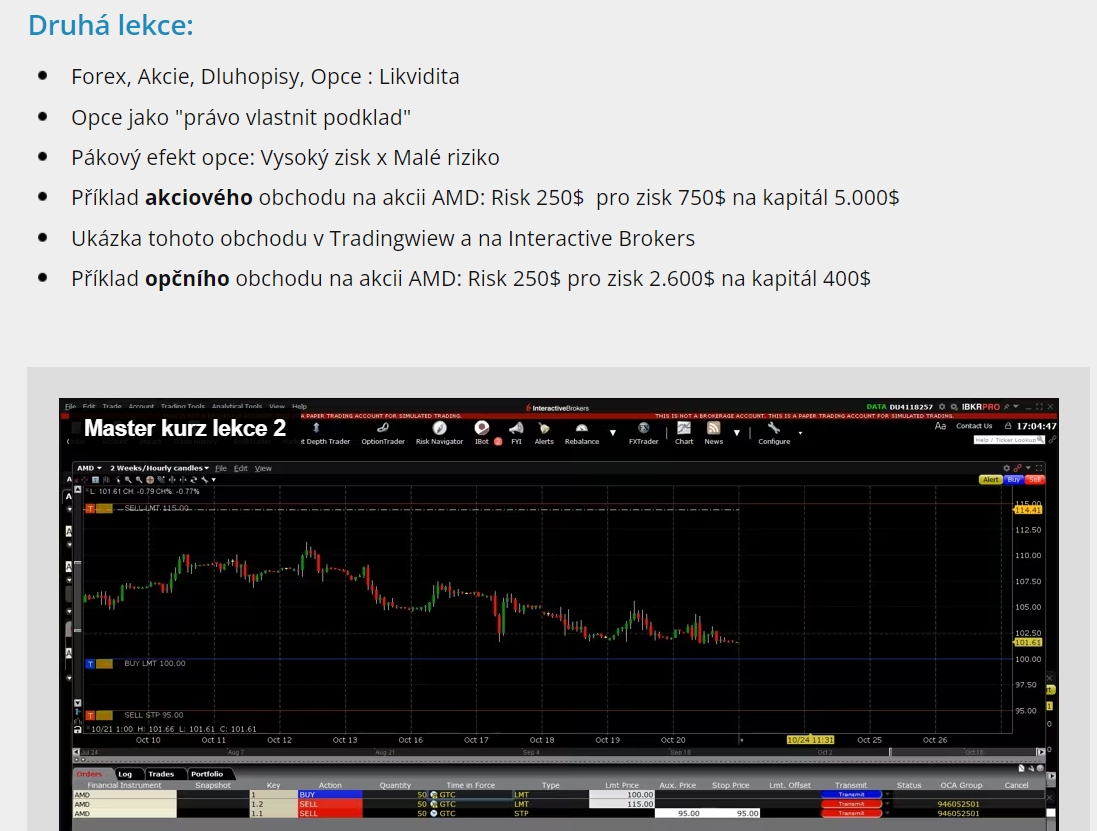1097x831 pixels.
Task: Click the DATA account number DU4118257
Action: pos(911,406)
